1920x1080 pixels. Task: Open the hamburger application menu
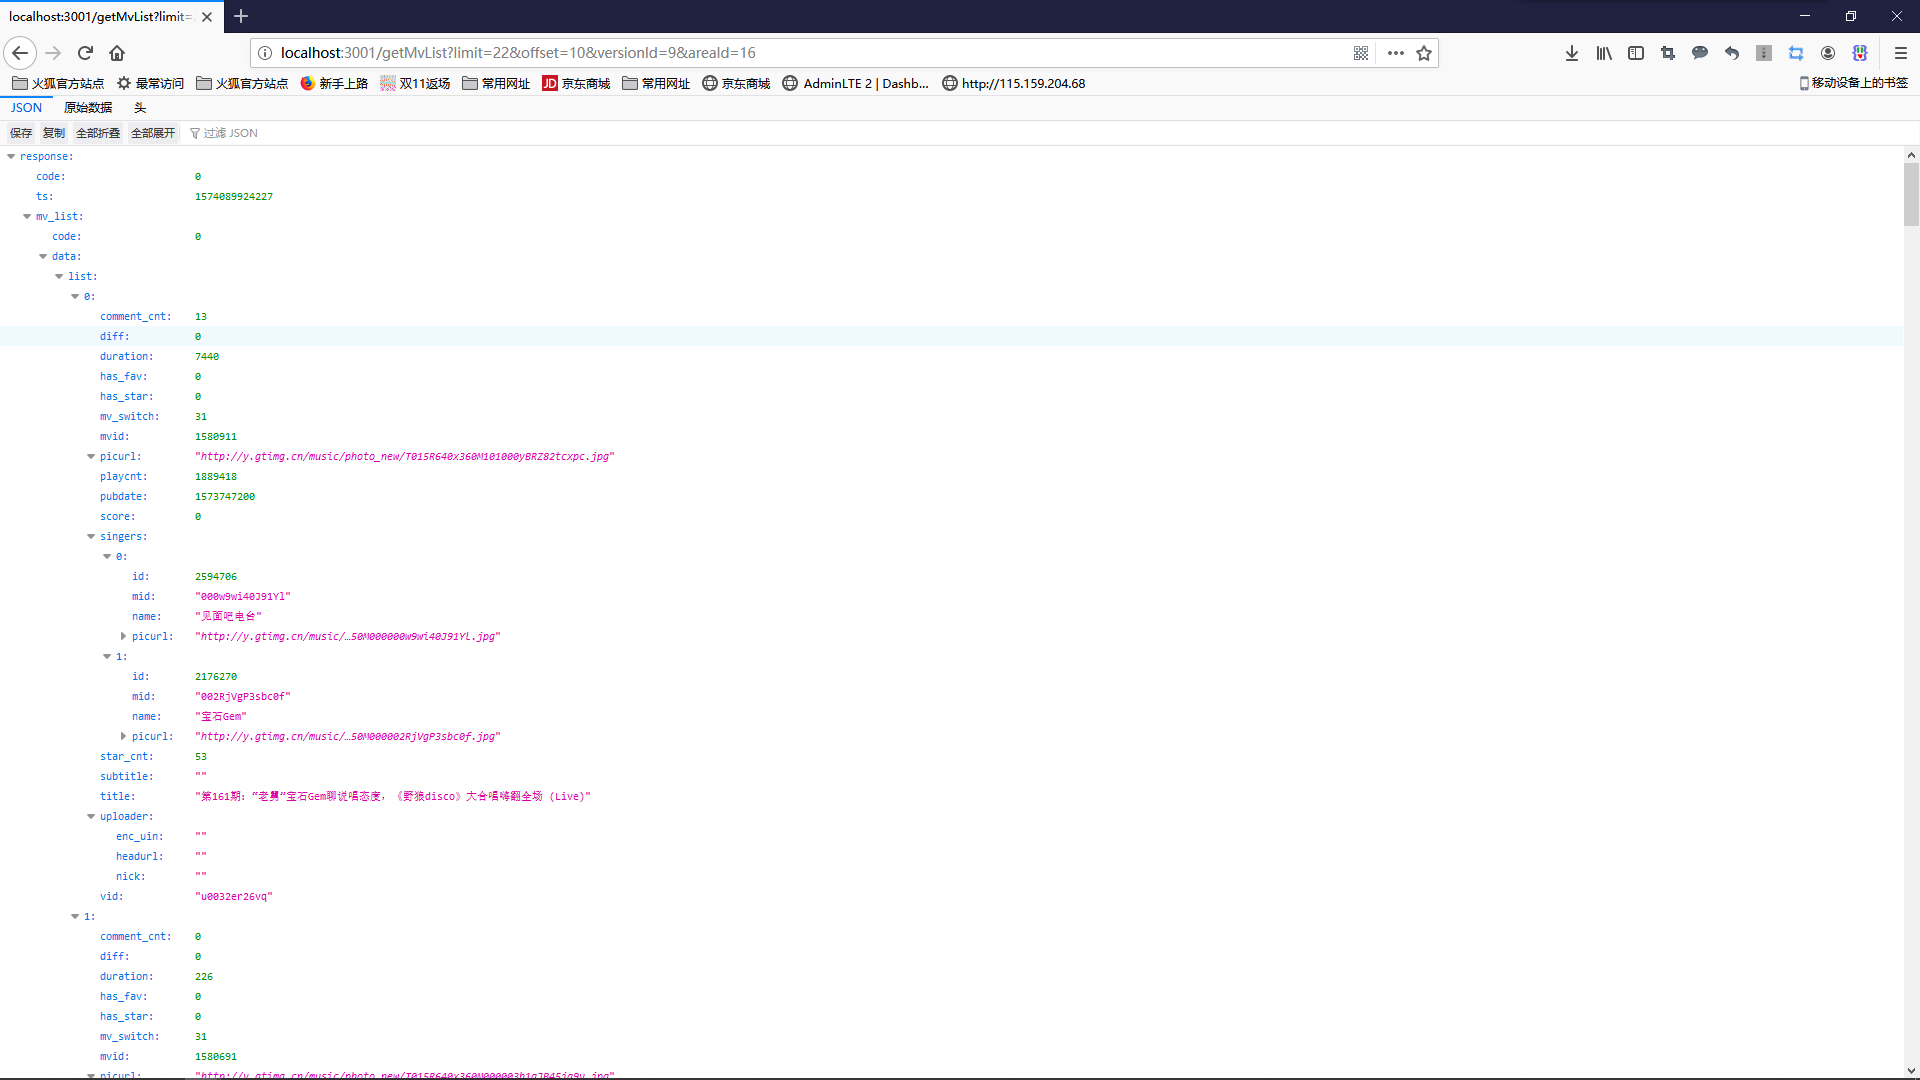tap(1901, 53)
